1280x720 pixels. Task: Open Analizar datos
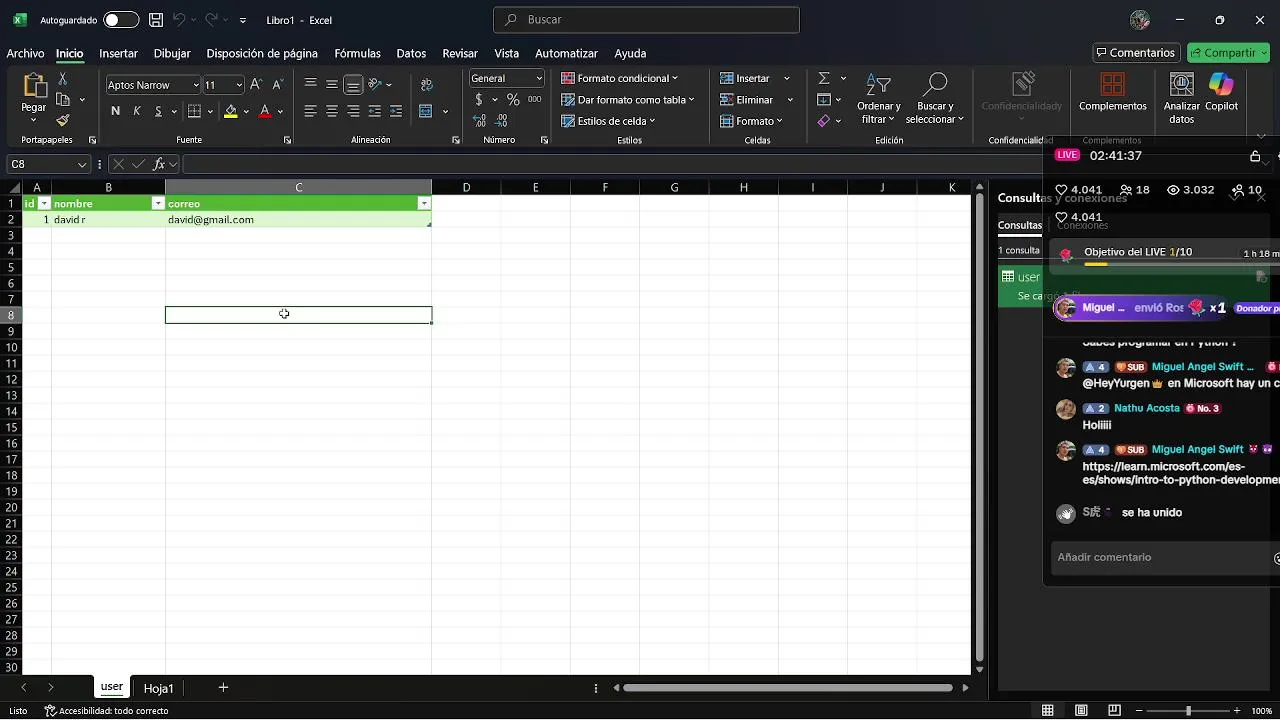point(1182,99)
